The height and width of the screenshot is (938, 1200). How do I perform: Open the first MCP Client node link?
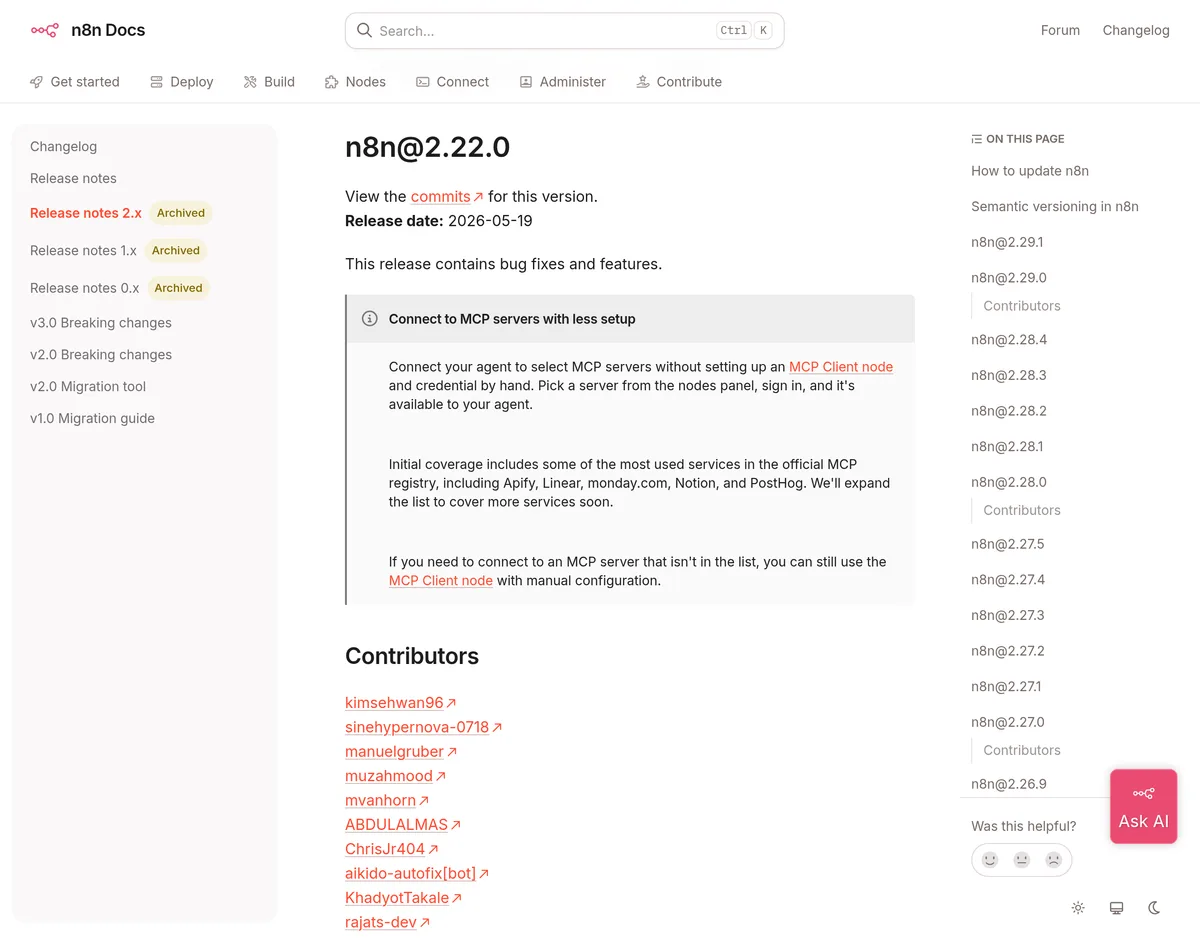pos(841,367)
